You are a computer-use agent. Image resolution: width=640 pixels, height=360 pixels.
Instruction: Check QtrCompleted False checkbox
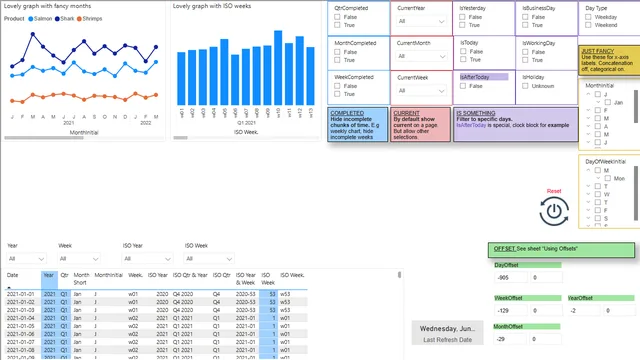pyautogui.click(x=337, y=17)
